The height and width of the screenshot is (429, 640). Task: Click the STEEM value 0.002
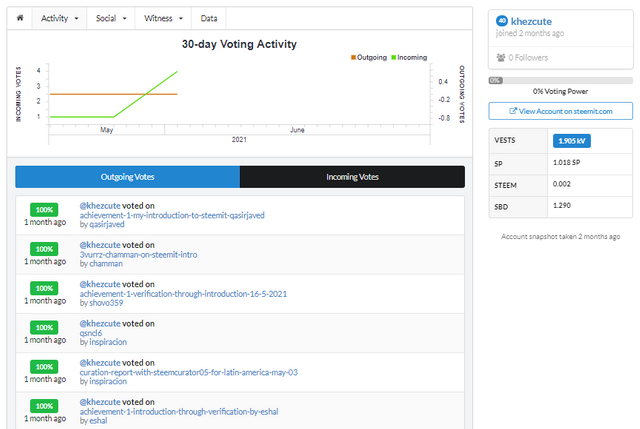tap(562, 184)
